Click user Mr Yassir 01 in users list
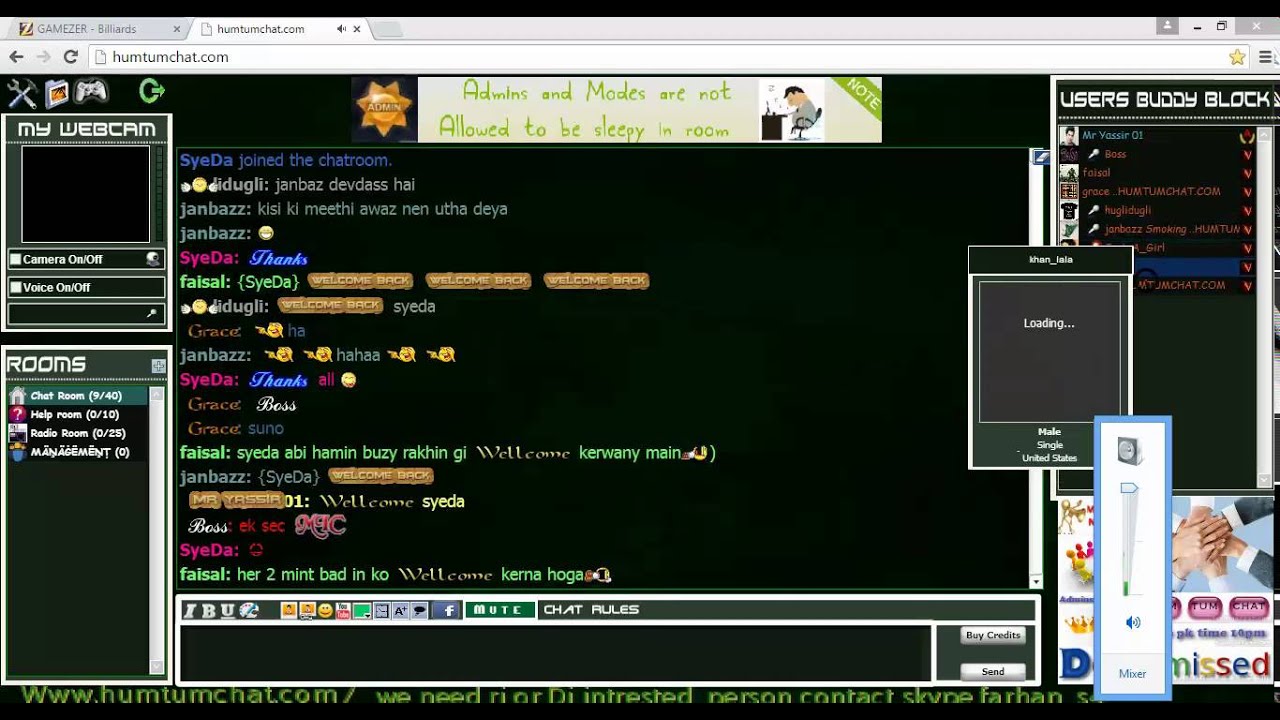 tap(1112, 136)
